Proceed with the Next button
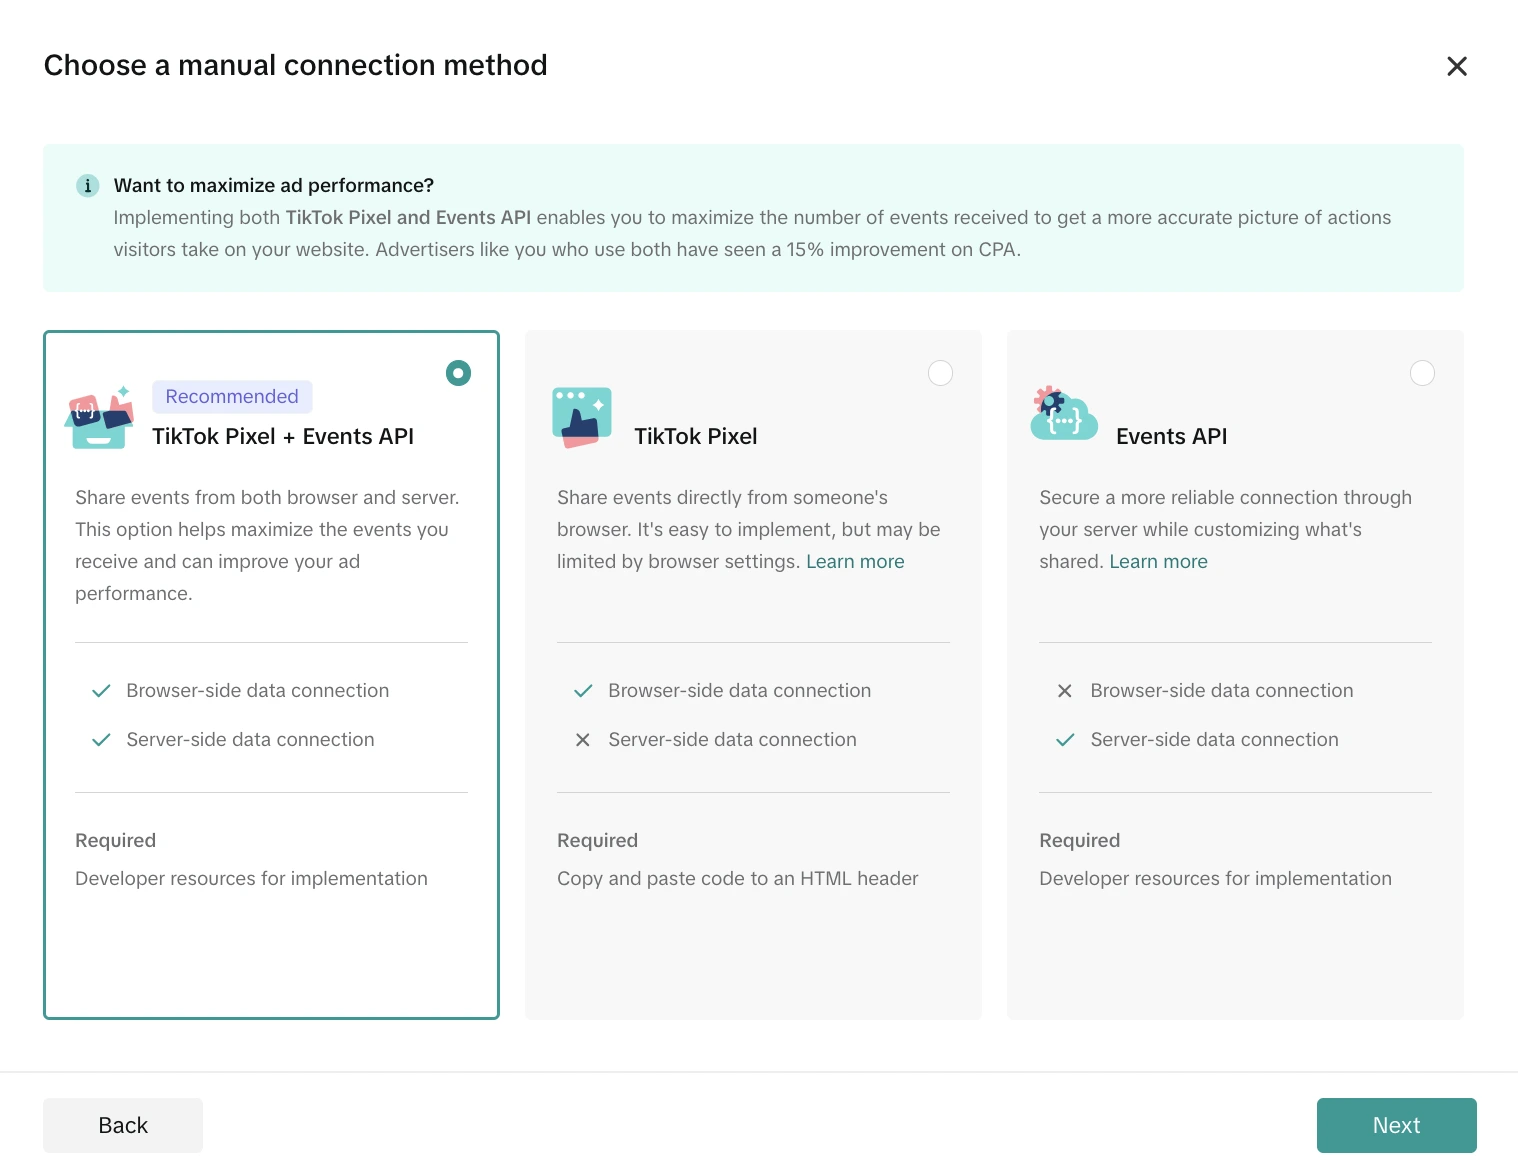 (1396, 1125)
